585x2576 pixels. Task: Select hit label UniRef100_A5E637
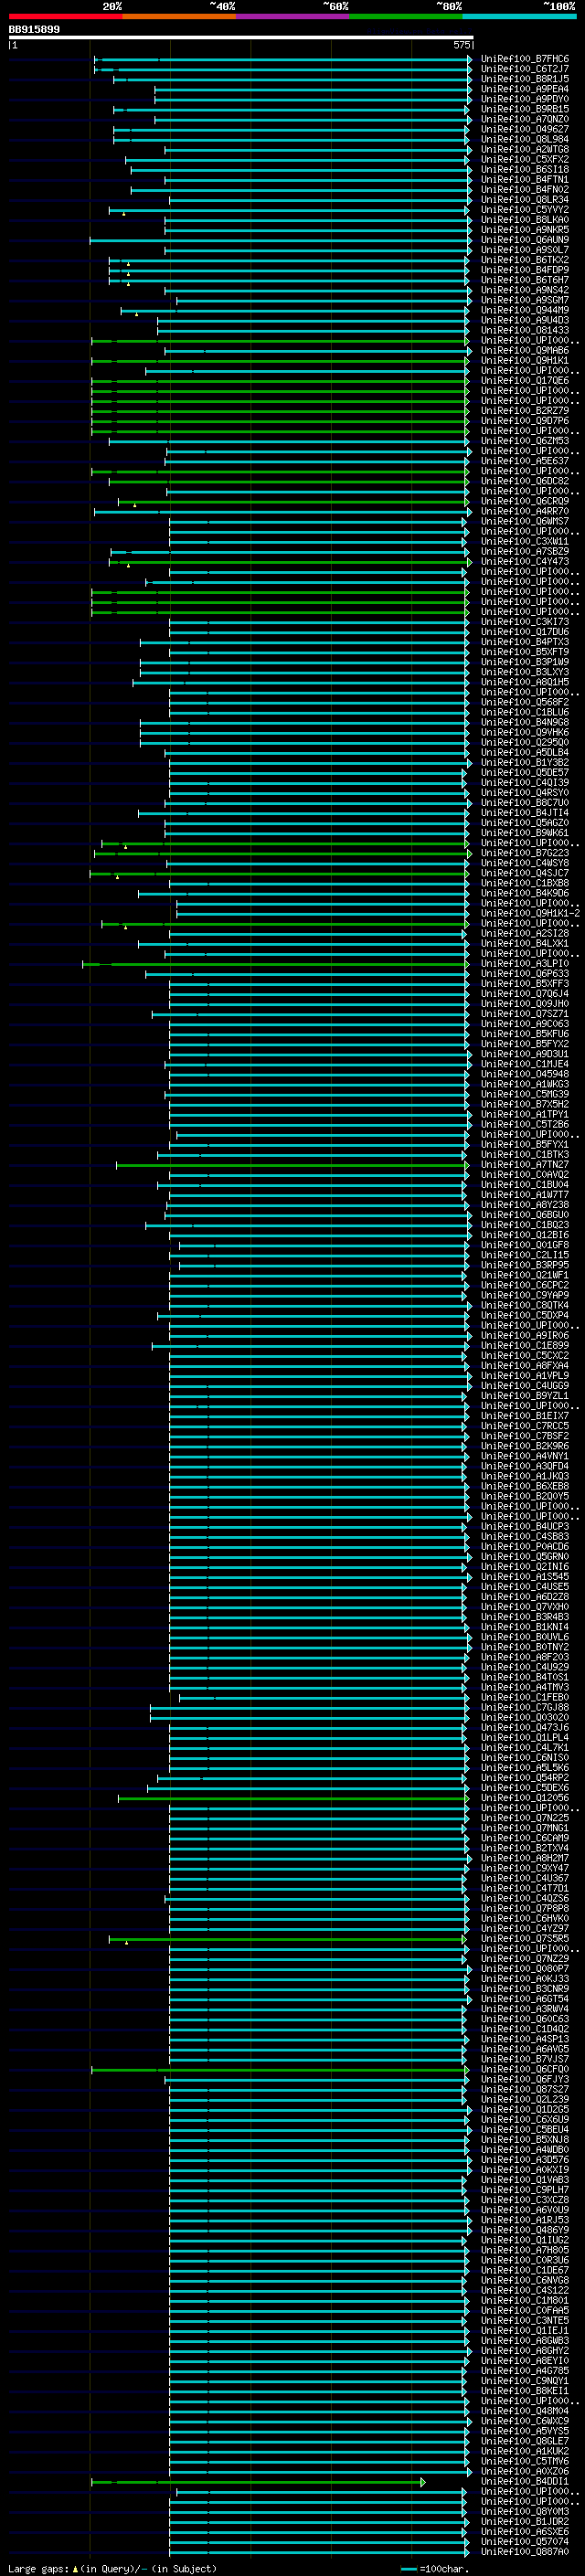524,461
